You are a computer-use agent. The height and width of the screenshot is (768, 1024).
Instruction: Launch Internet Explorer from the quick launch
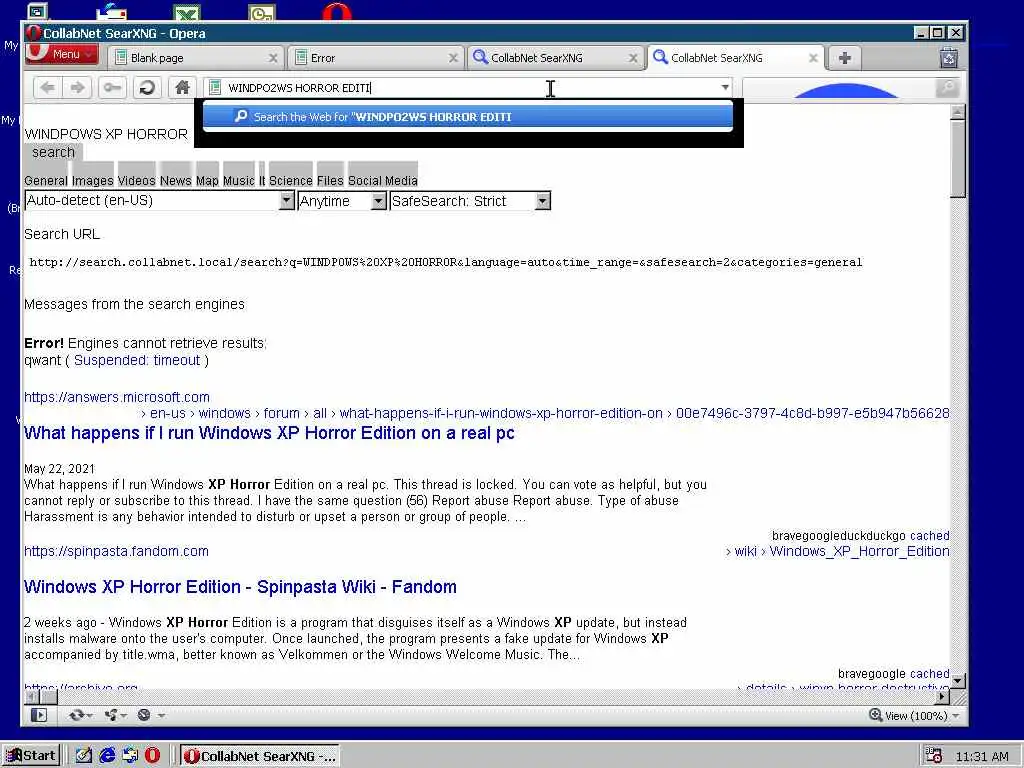point(107,756)
